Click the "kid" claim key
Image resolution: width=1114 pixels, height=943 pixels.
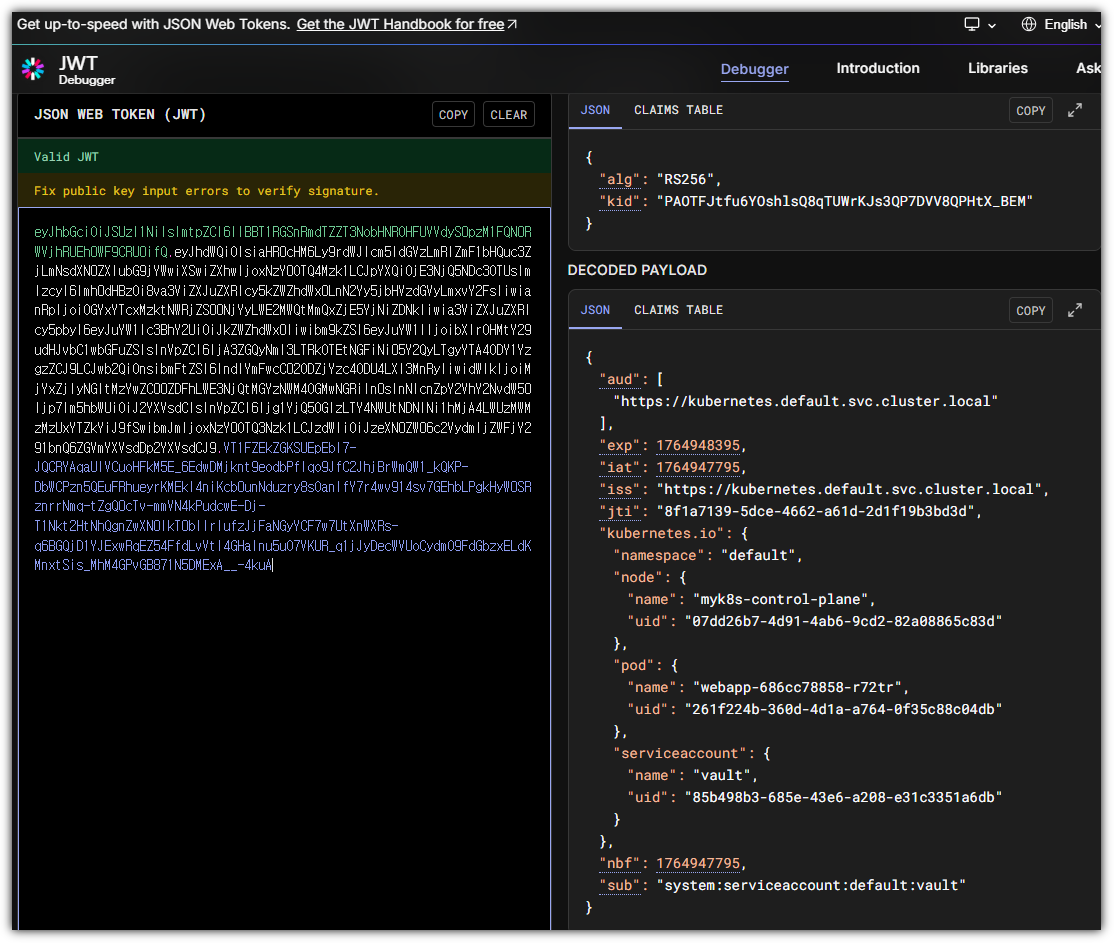click(x=619, y=201)
